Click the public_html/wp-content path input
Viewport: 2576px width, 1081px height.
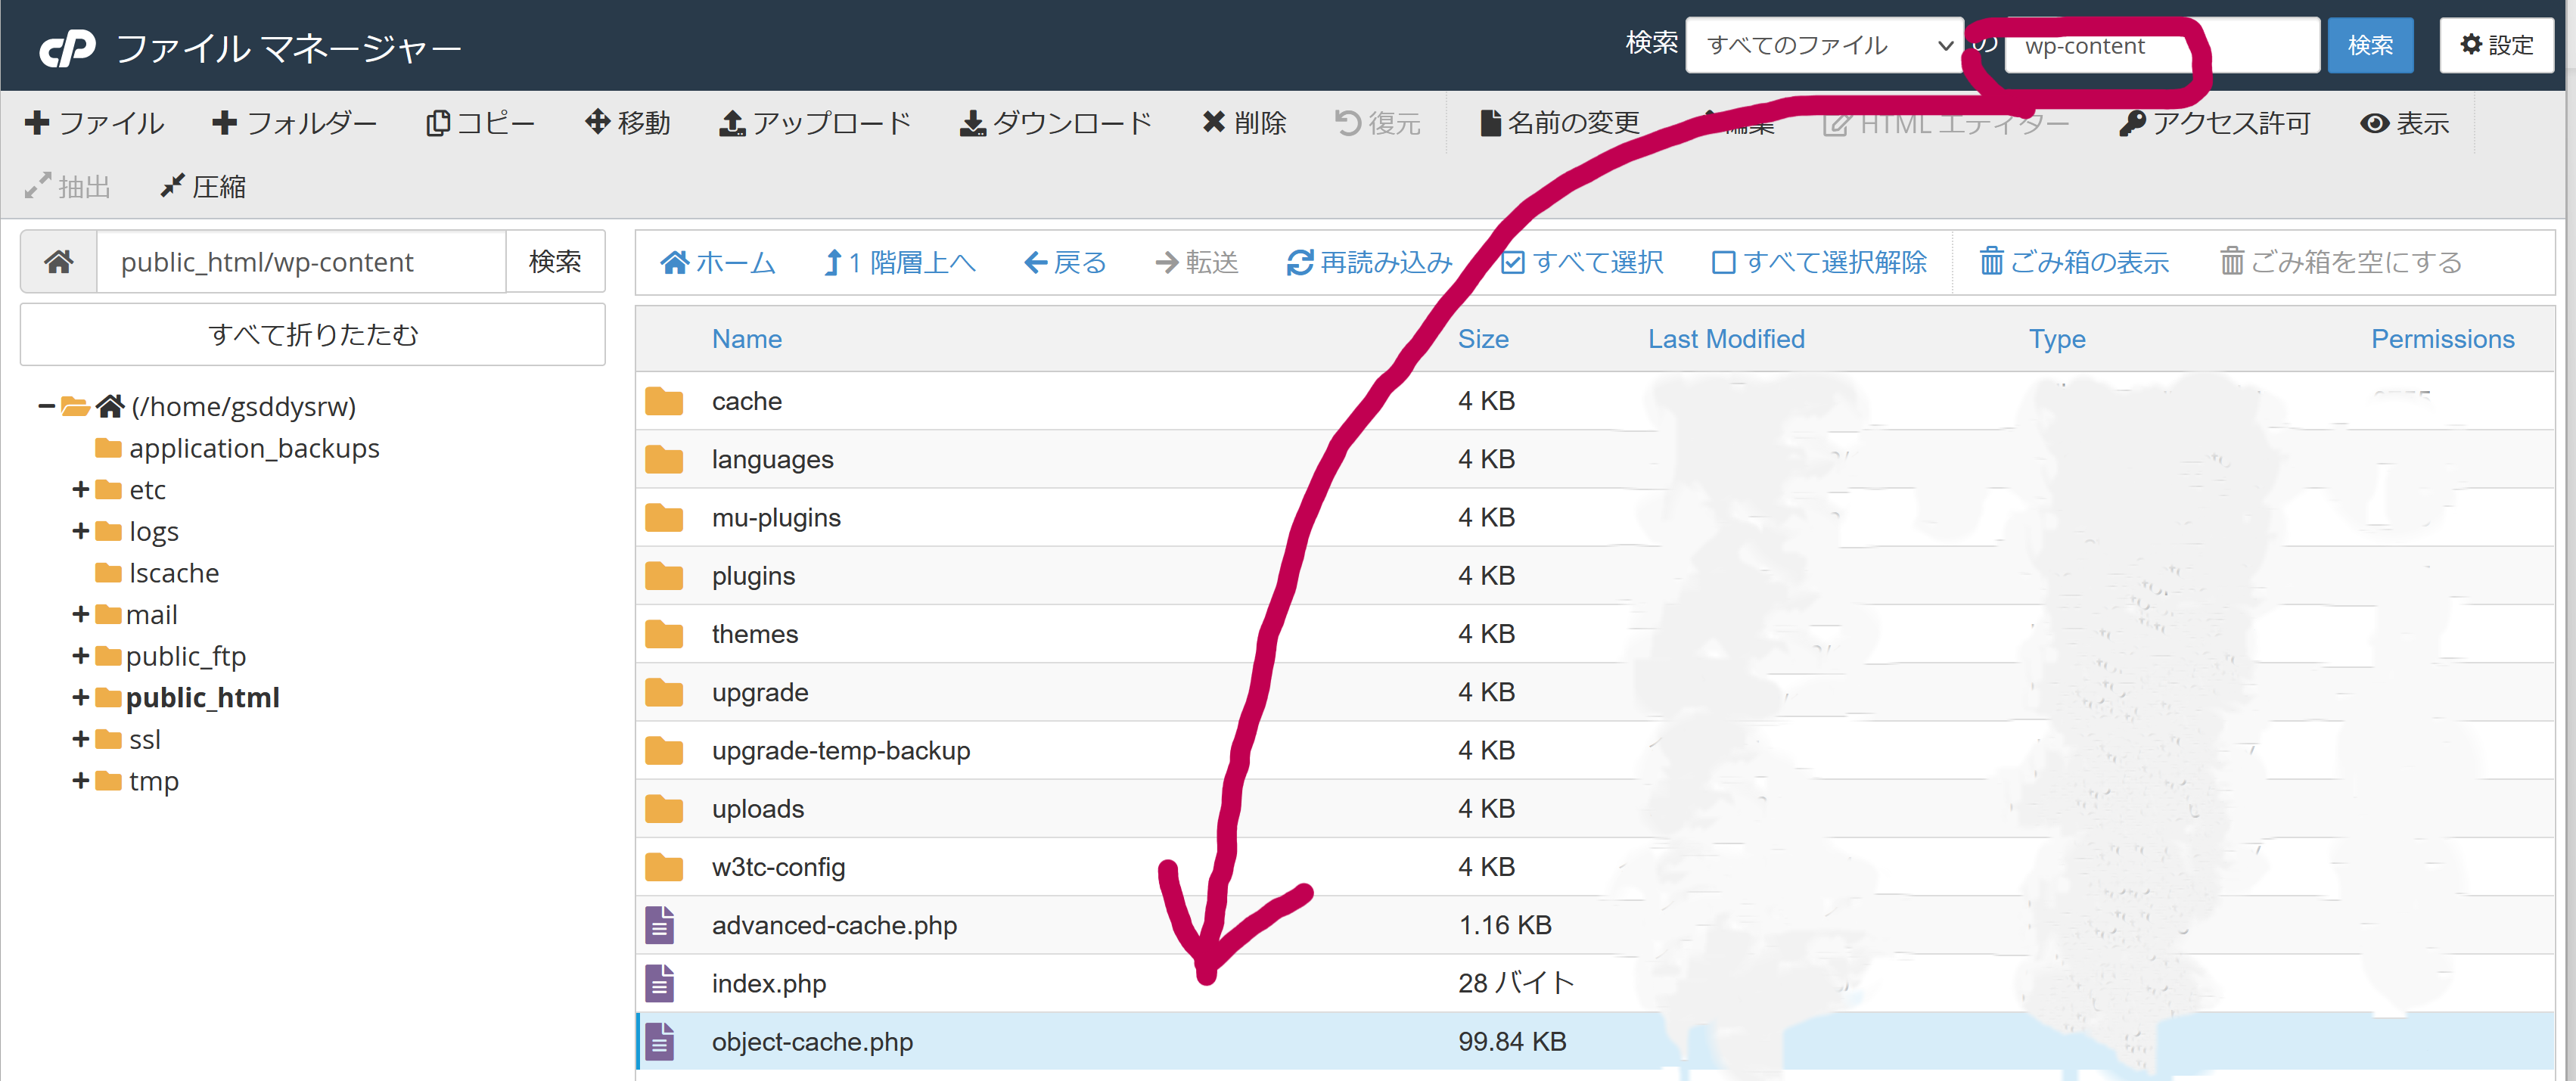tap(300, 262)
